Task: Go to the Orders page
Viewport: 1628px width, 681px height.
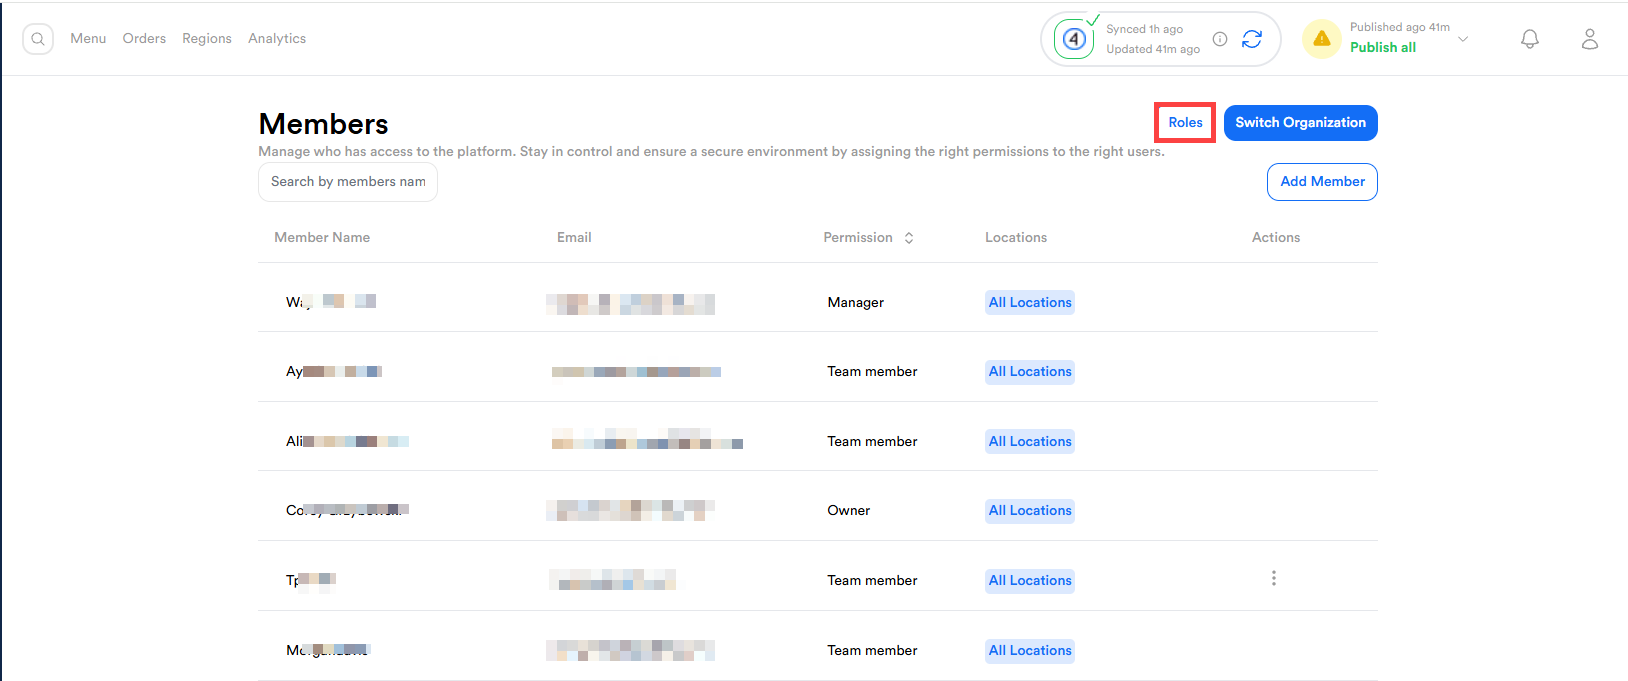Action: coord(144,39)
